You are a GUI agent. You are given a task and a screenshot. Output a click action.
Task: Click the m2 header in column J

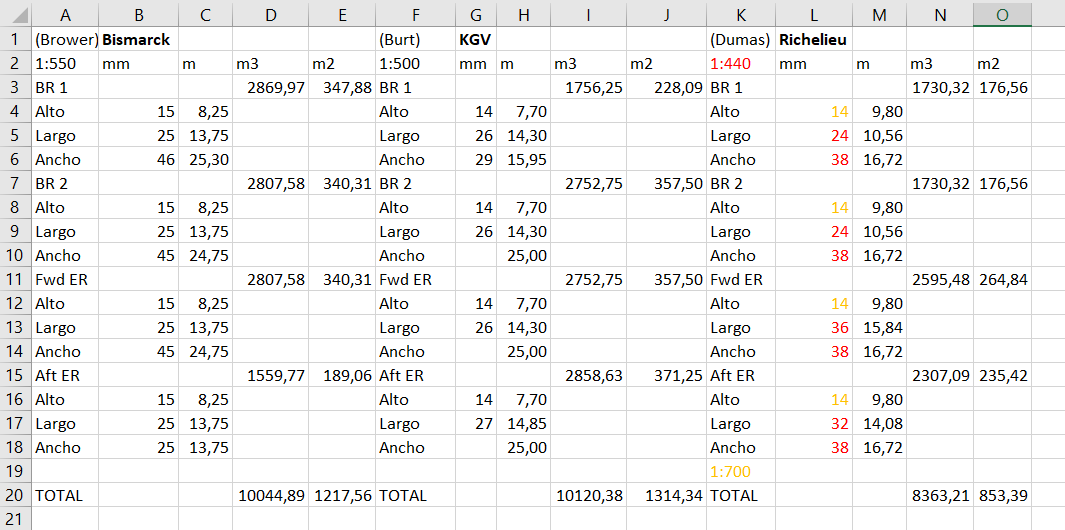pos(666,64)
